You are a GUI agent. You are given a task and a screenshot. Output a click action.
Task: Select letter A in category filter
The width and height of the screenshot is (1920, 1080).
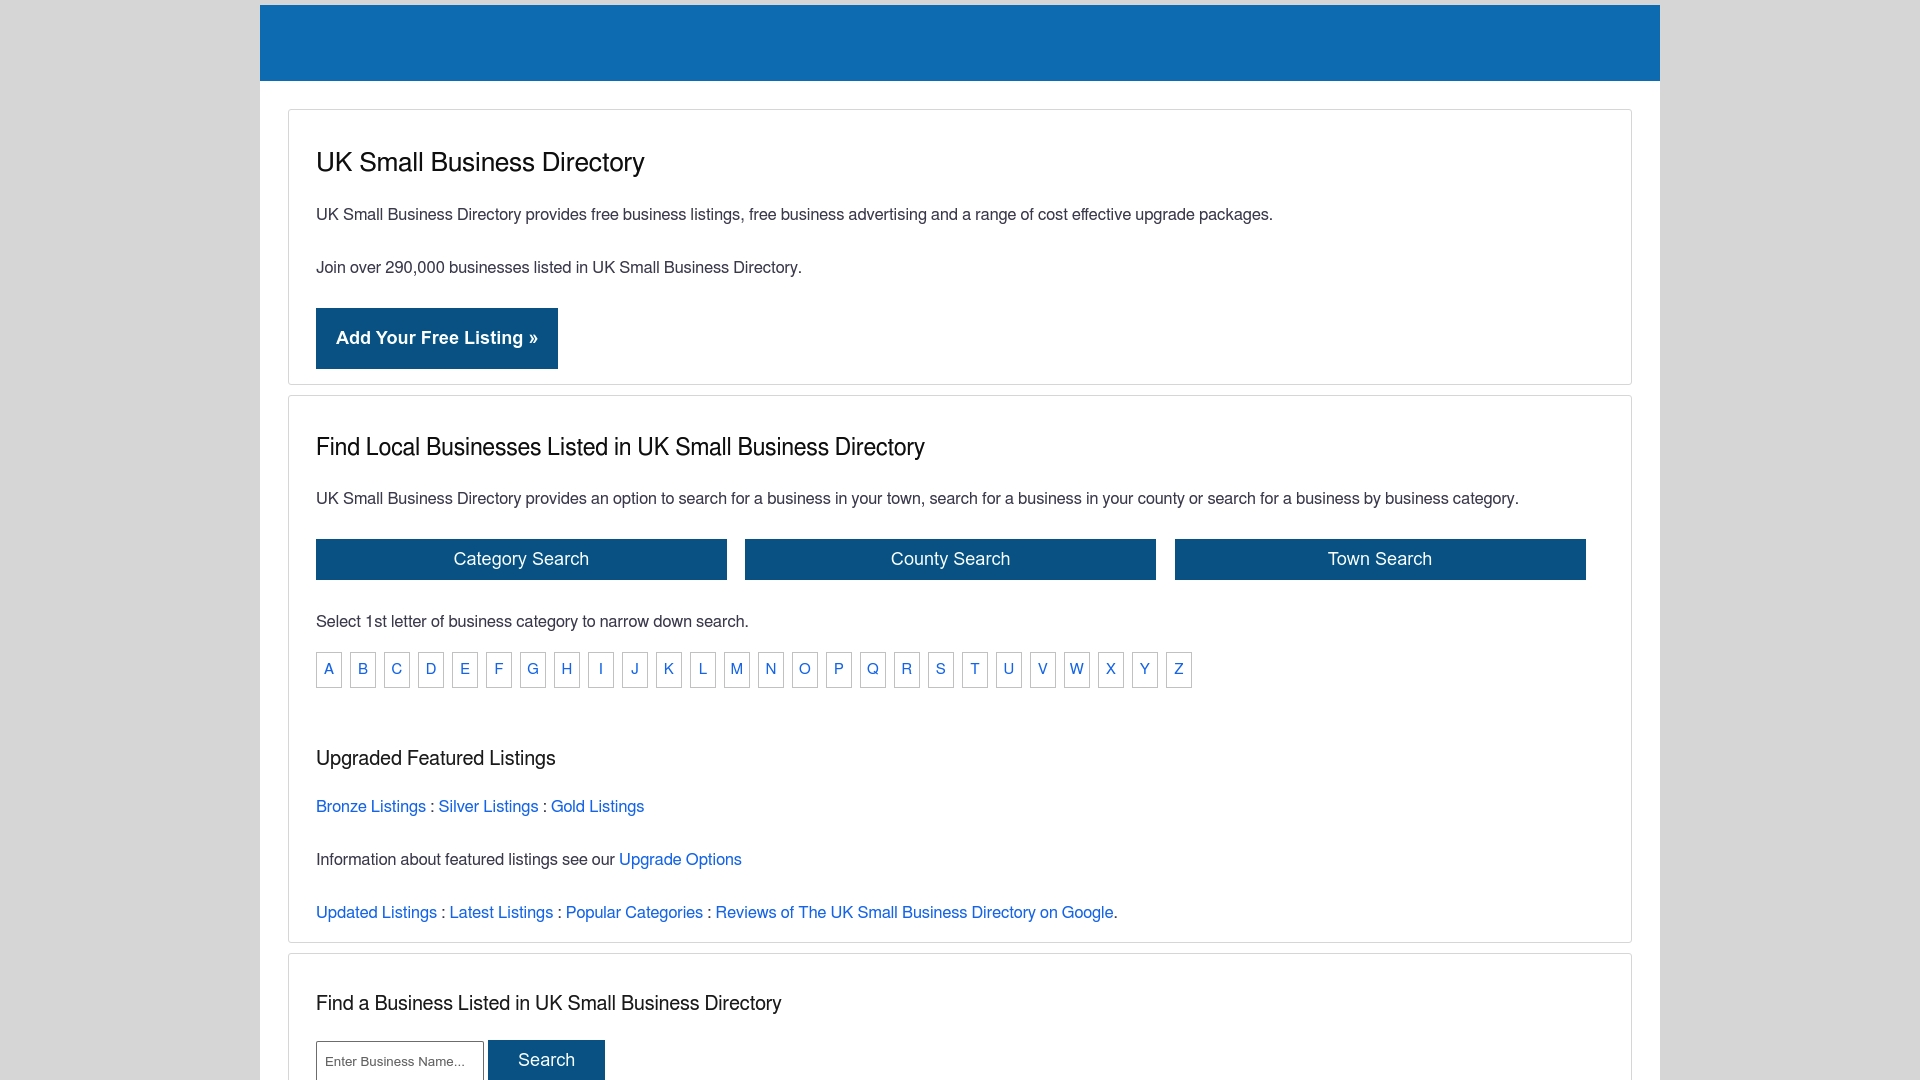(328, 669)
